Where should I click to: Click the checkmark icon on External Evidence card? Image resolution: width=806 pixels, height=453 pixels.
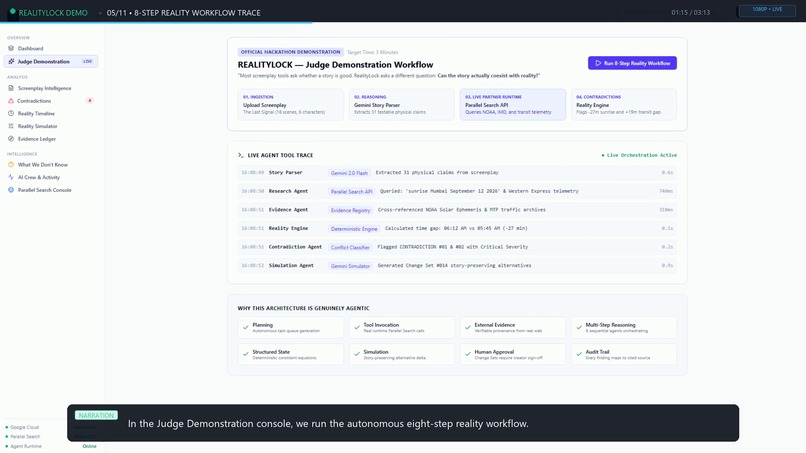click(x=468, y=328)
